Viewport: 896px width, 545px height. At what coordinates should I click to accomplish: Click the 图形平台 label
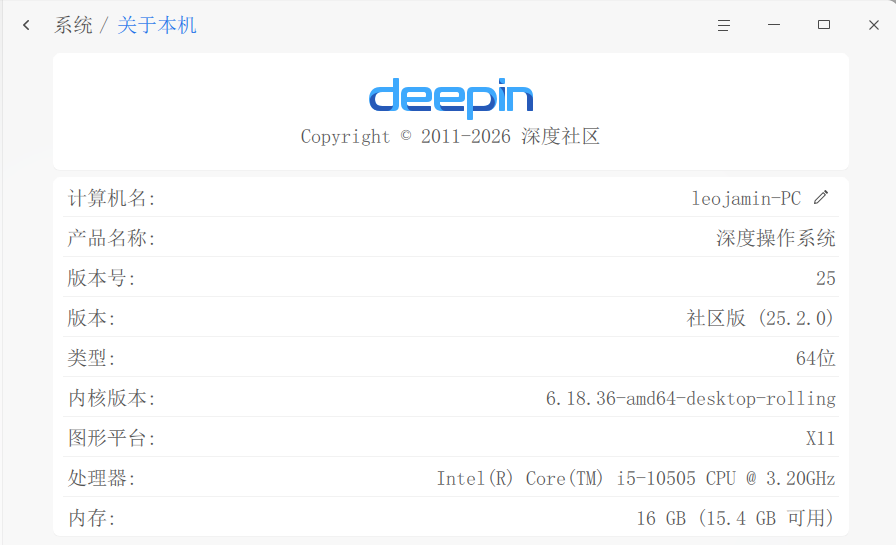coord(111,438)
